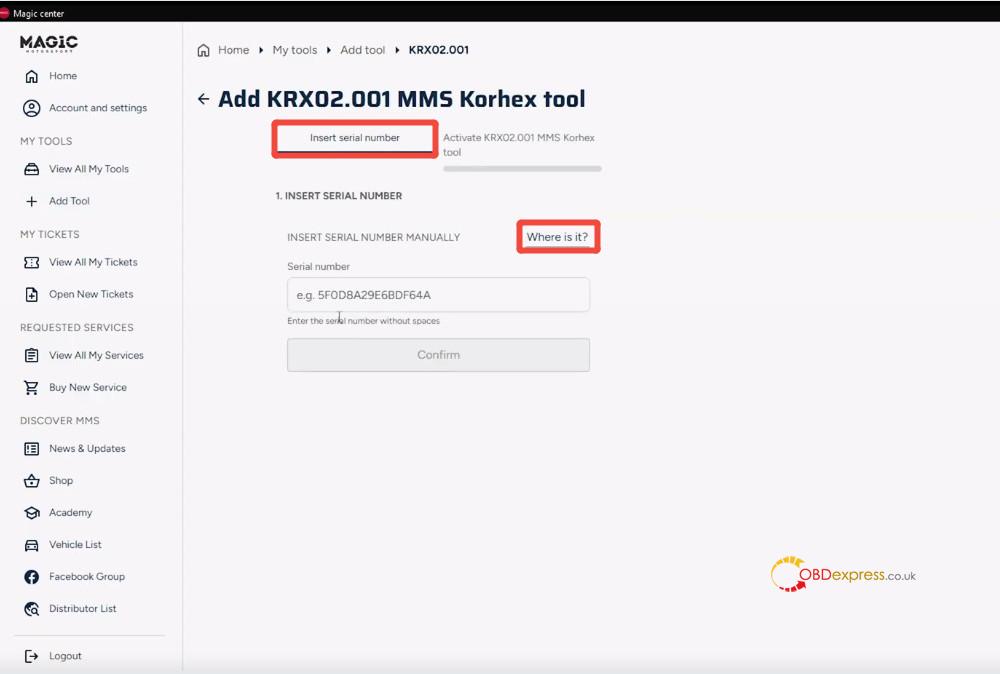Click the Vehicle List car icon
This screenshot has width=1000, height=674.
point(31,545)
